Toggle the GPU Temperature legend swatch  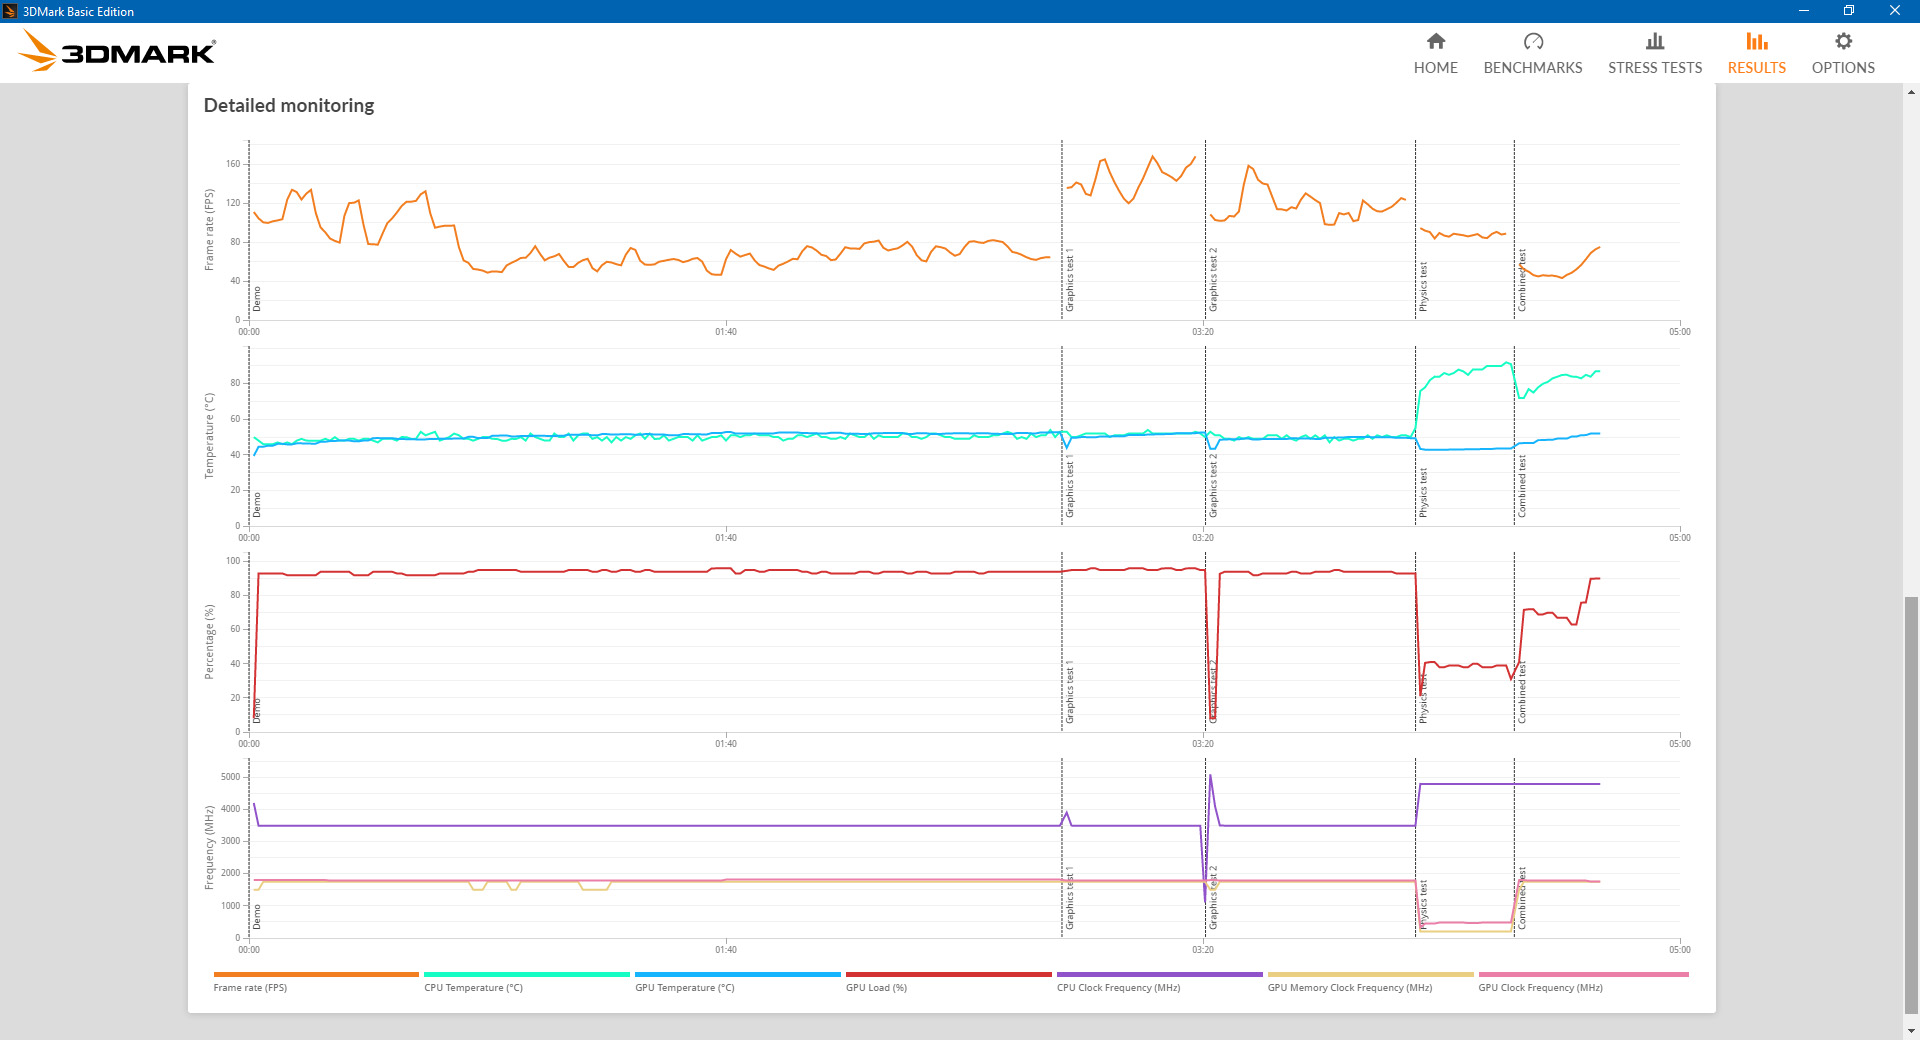point(738,974)
